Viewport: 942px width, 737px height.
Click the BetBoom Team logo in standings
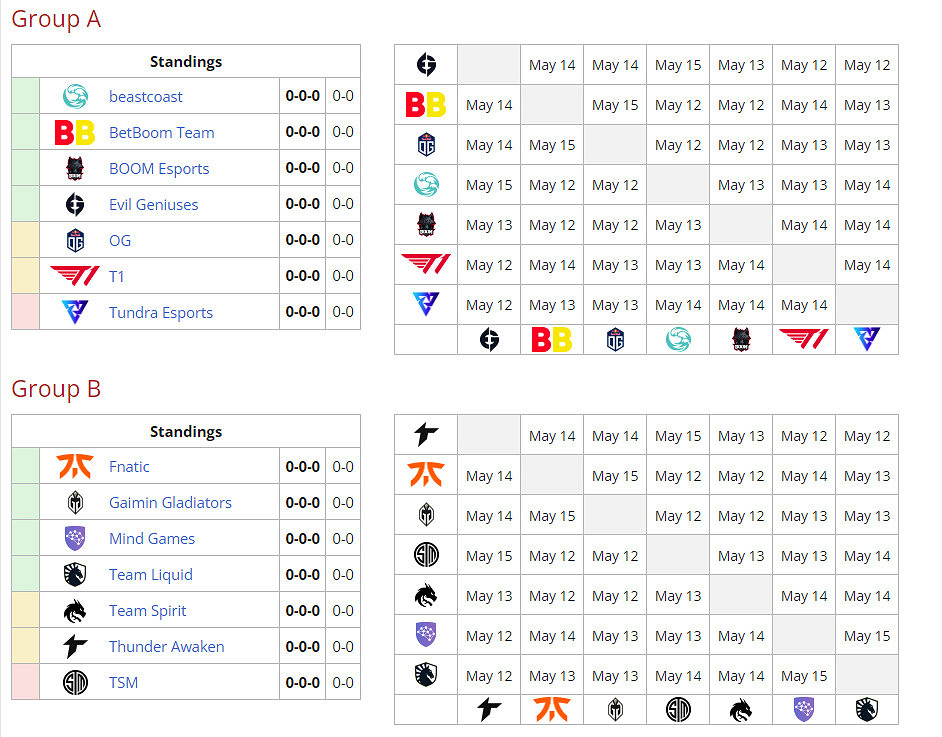[75, 133]
